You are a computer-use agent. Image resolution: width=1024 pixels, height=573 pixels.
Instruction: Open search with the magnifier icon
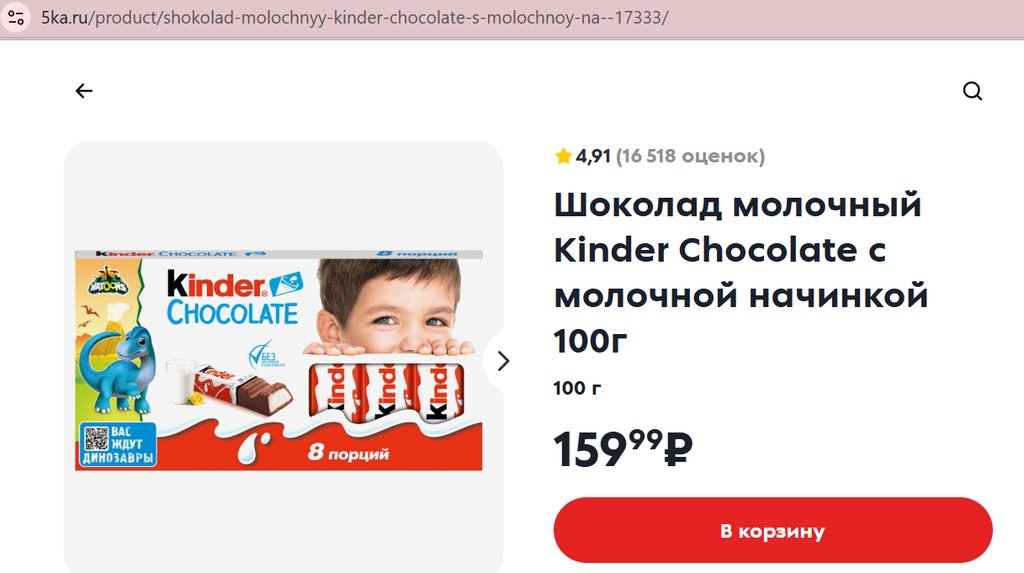pos(972,91)
